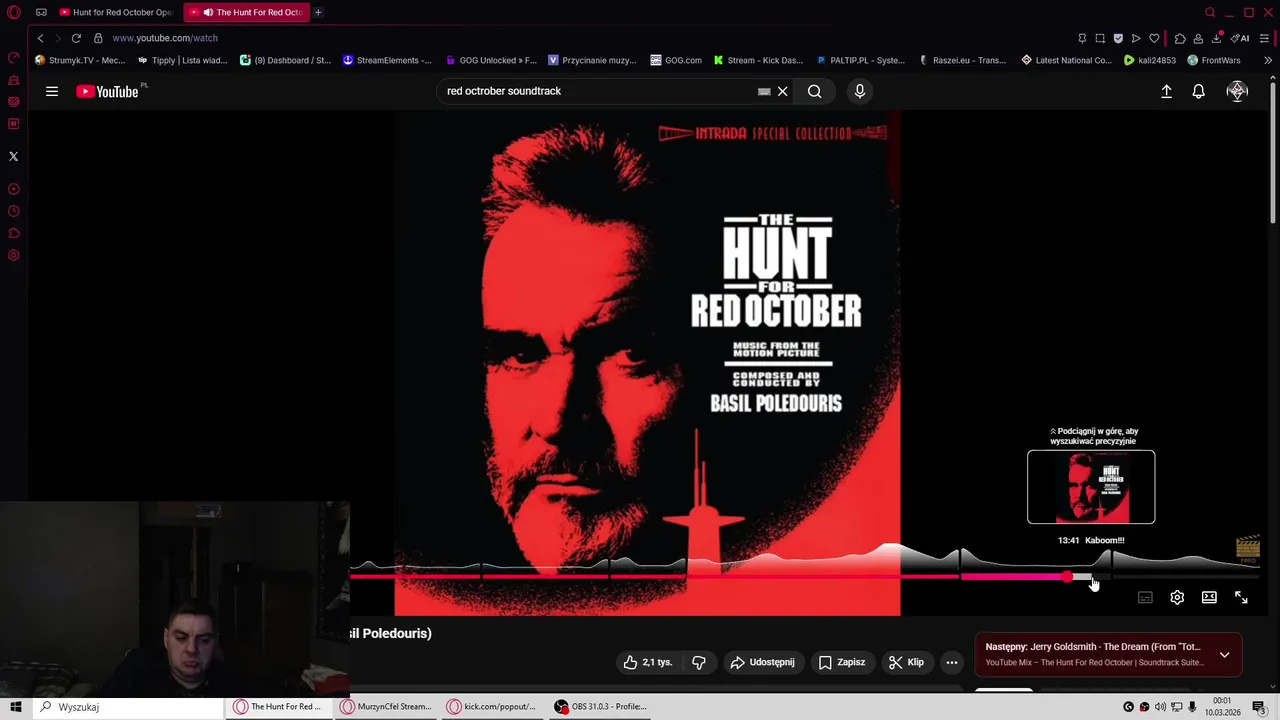Open the Opera workspaces tab islands icon
This screenshot has height=720, width=1280.
(41, 12)
